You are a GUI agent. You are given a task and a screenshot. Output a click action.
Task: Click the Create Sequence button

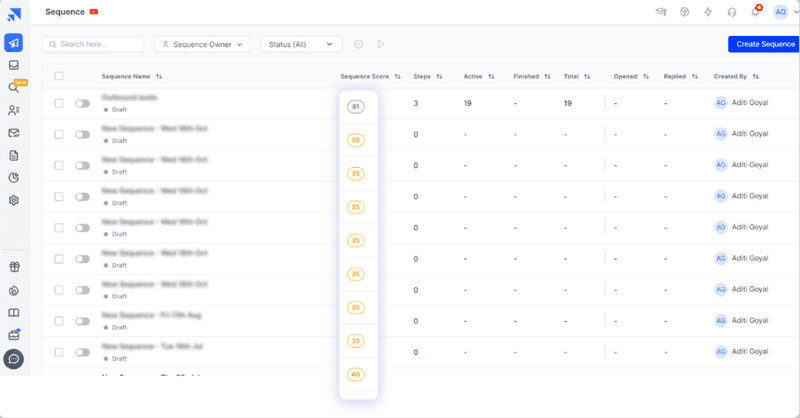point(764,44)
